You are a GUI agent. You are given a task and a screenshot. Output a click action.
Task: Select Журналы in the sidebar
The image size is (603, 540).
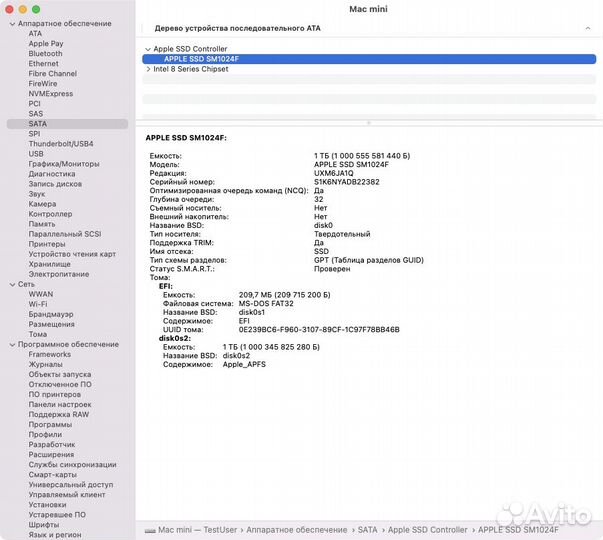pos(45,364)
